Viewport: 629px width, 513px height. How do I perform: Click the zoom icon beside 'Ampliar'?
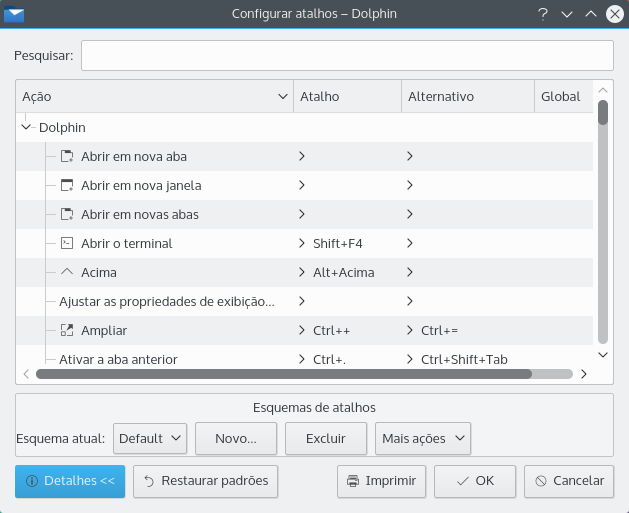click(x=67, y=330)
